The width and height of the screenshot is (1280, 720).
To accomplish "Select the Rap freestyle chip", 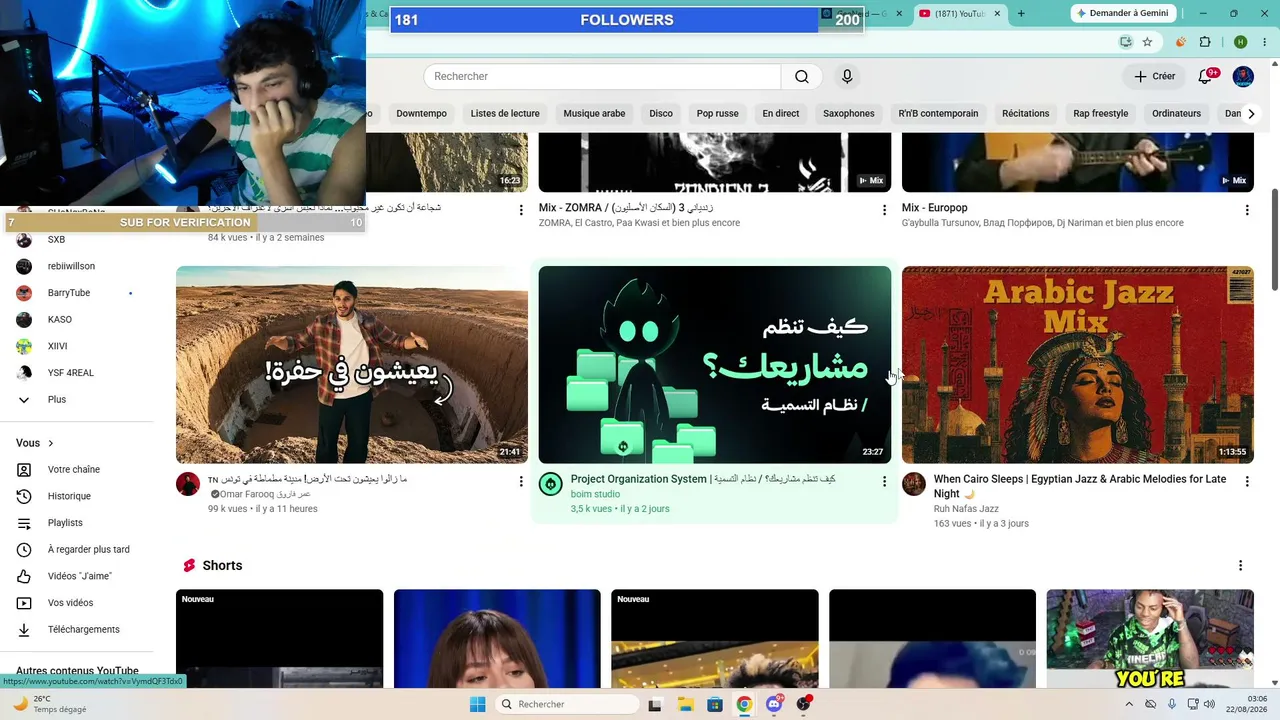I will point(1101,114).
